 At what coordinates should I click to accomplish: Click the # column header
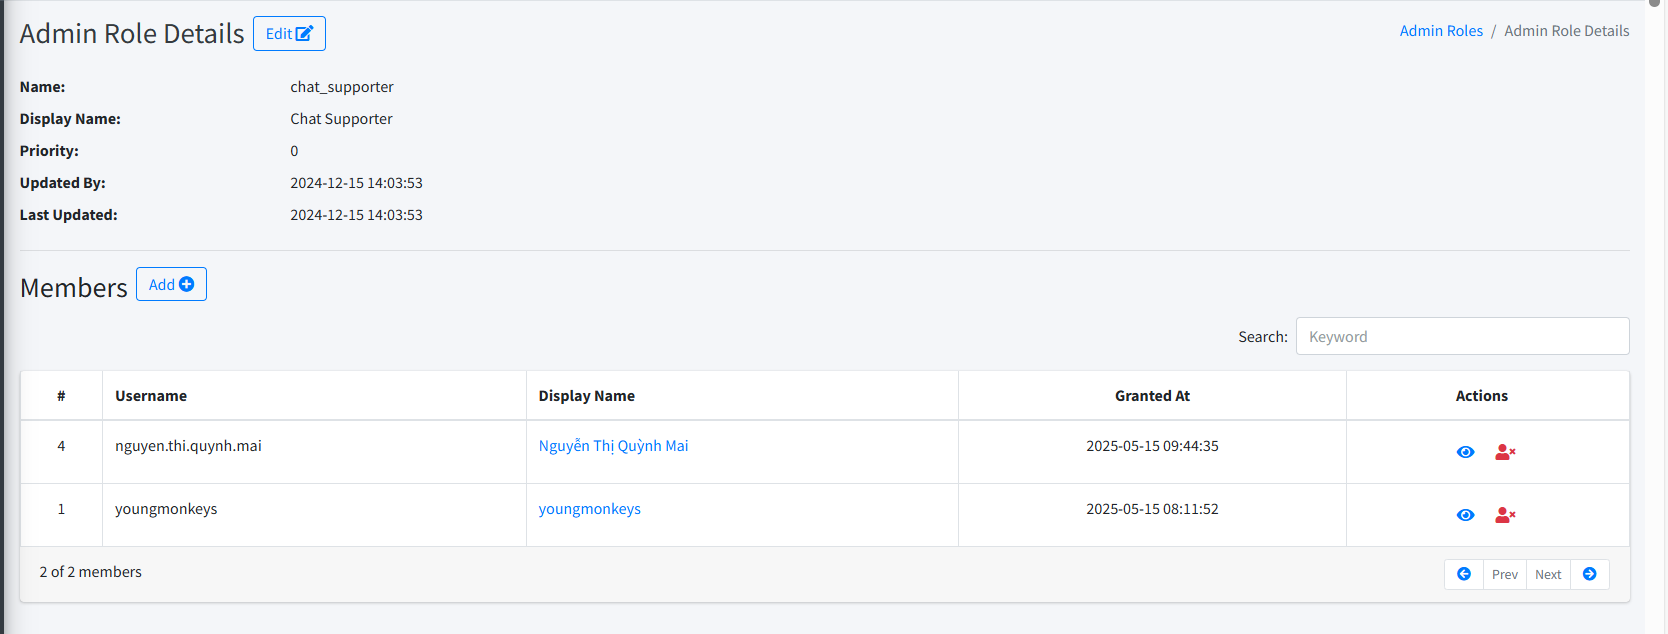pos(61,396)
